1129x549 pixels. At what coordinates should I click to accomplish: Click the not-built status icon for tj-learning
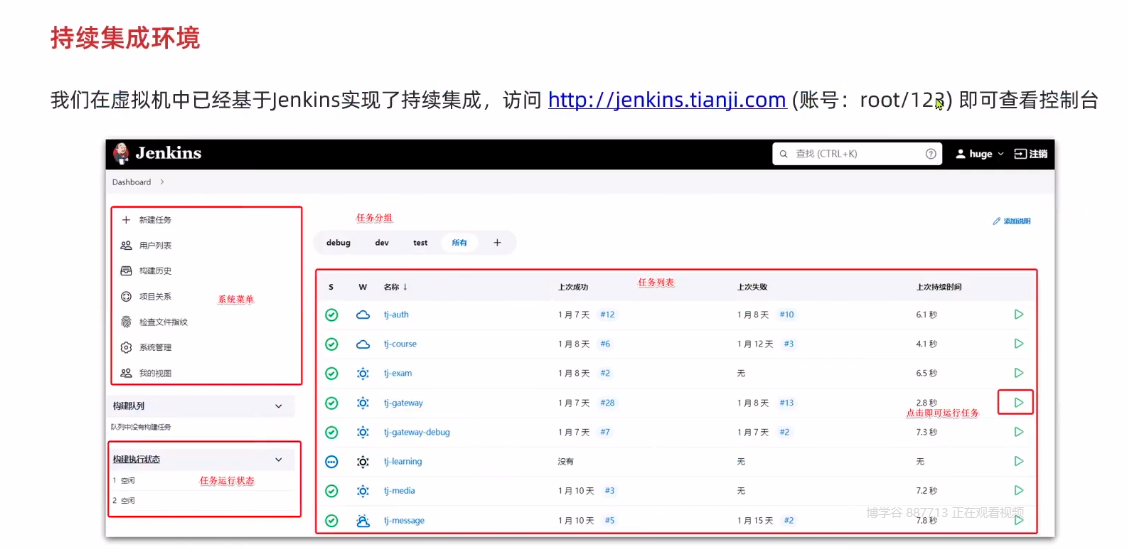coord(331,462)
